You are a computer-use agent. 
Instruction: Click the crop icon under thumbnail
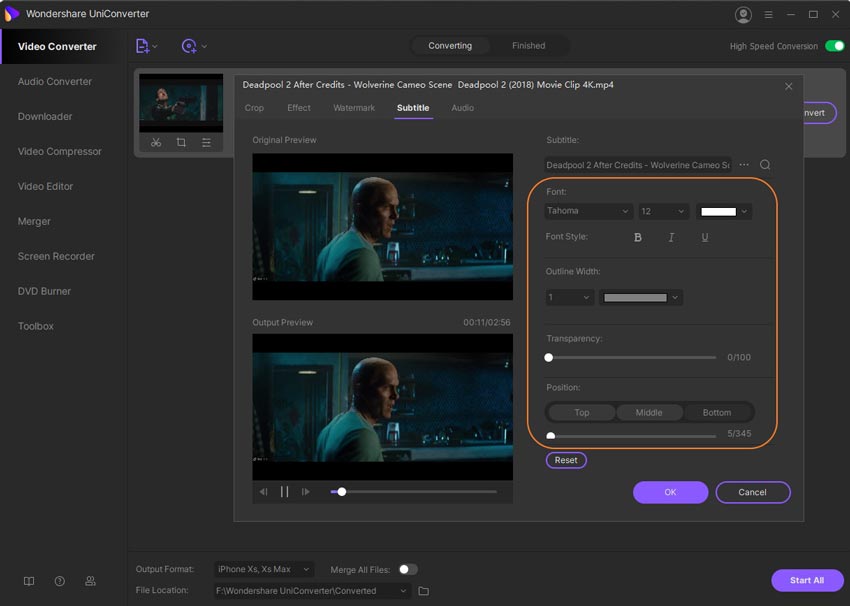point(181,143)
